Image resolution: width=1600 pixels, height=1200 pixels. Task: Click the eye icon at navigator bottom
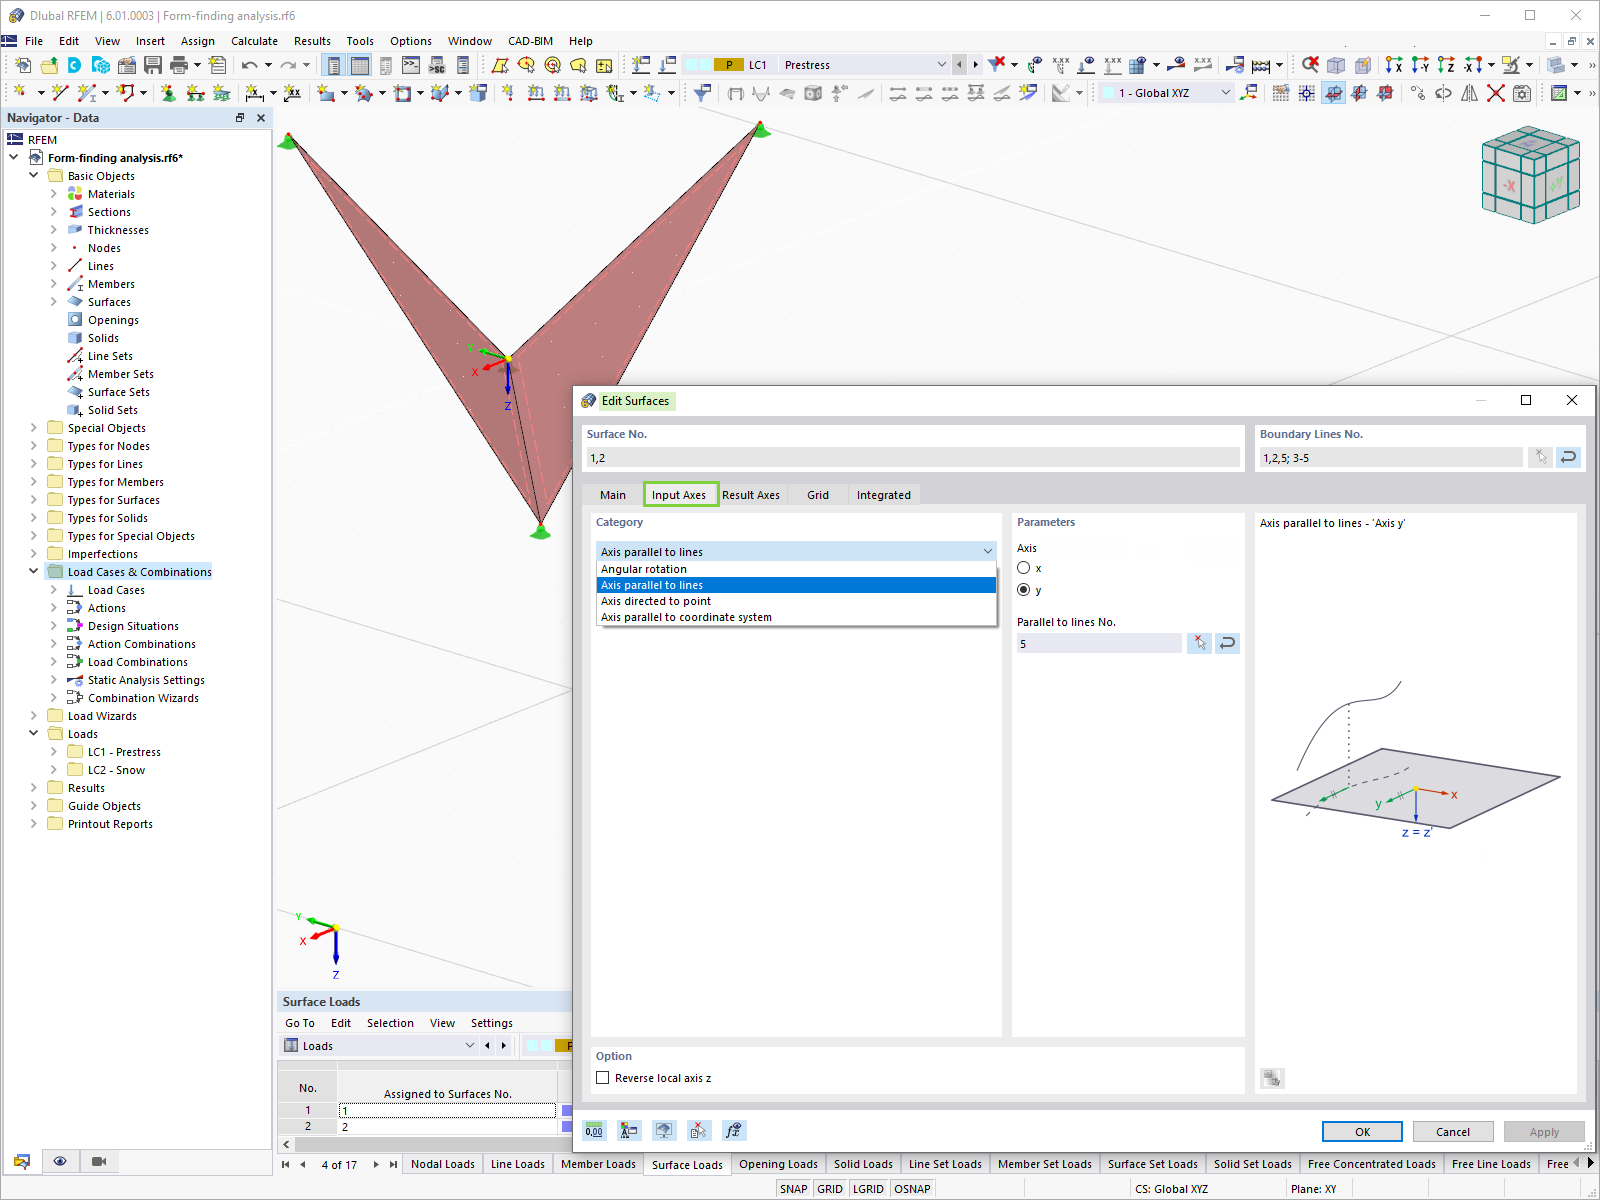click(60, 1161)
